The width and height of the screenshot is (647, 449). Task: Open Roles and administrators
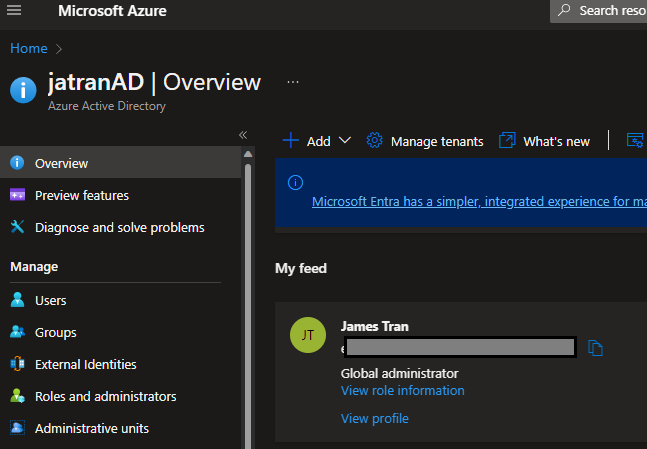tap(120, 396)
